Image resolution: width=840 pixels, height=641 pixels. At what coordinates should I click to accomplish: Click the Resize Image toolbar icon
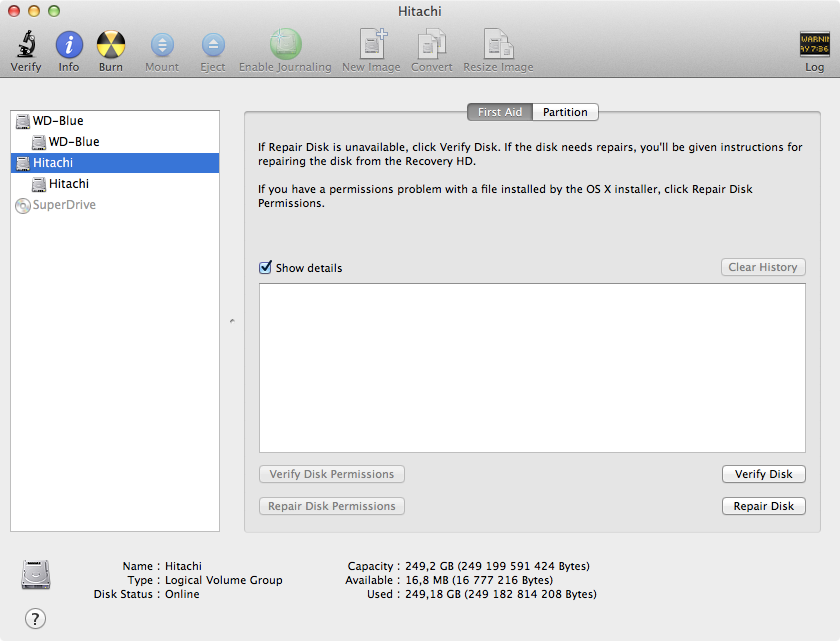[498, 44]
